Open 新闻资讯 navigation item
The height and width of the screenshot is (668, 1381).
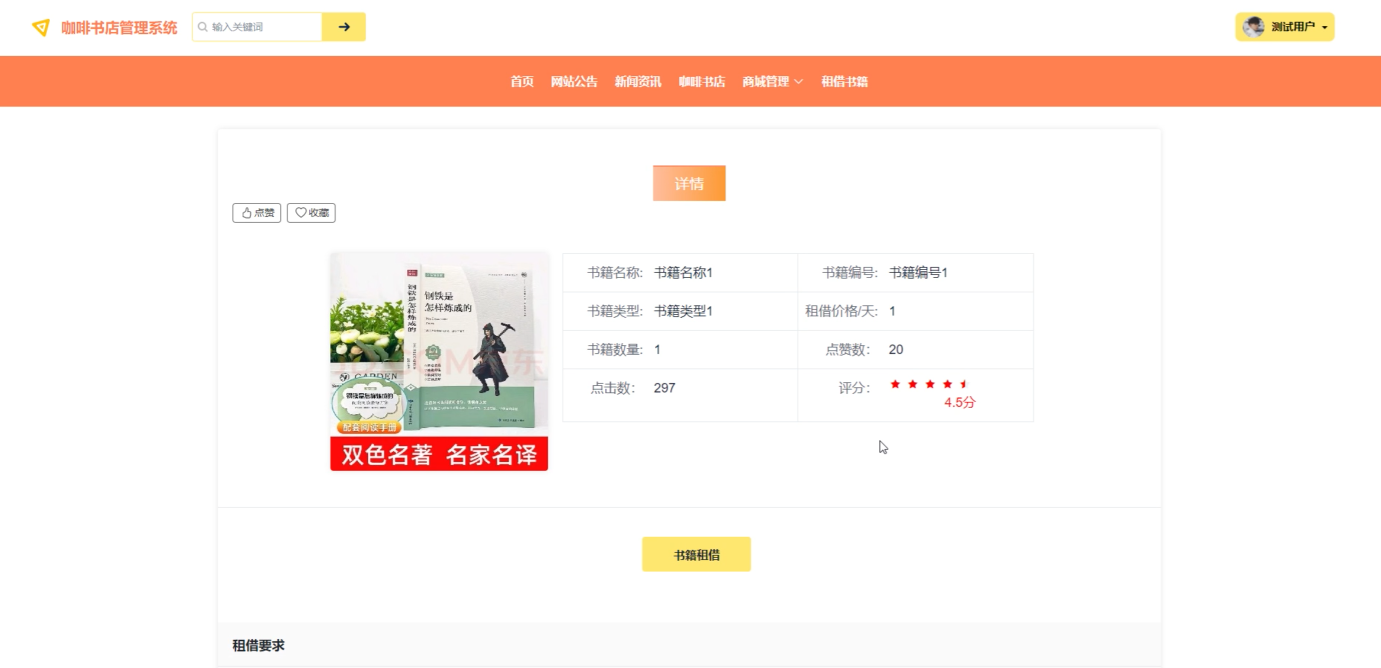click(x=638, y=82)
